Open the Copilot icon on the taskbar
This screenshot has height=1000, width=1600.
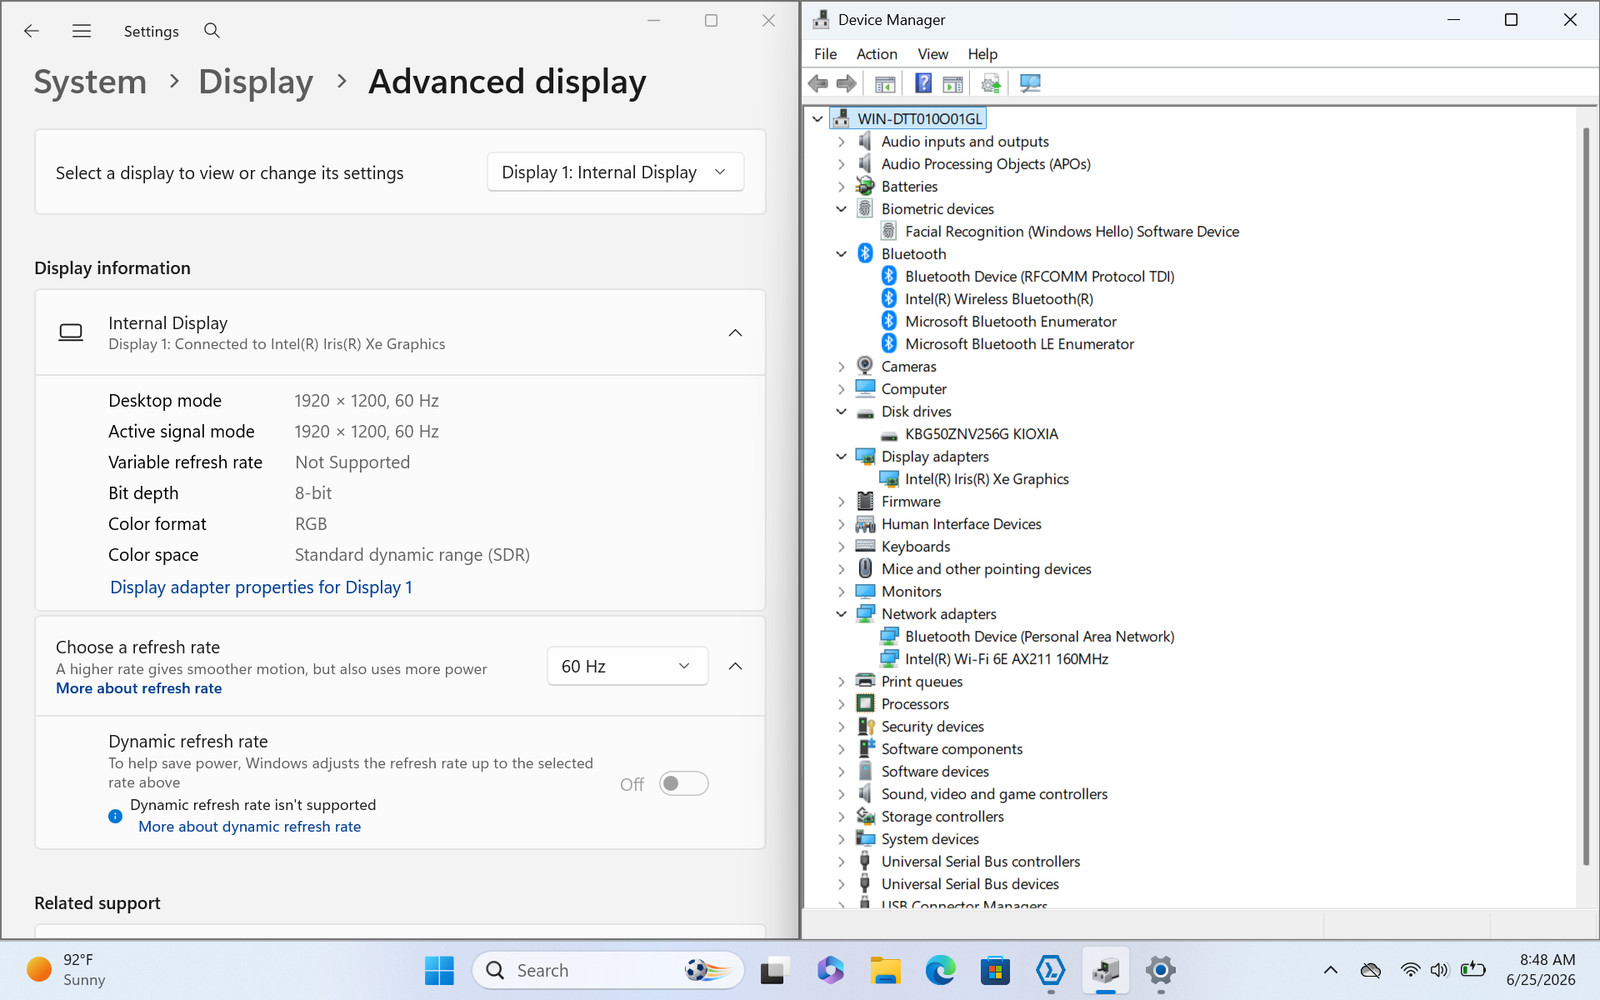click(830, 970)
